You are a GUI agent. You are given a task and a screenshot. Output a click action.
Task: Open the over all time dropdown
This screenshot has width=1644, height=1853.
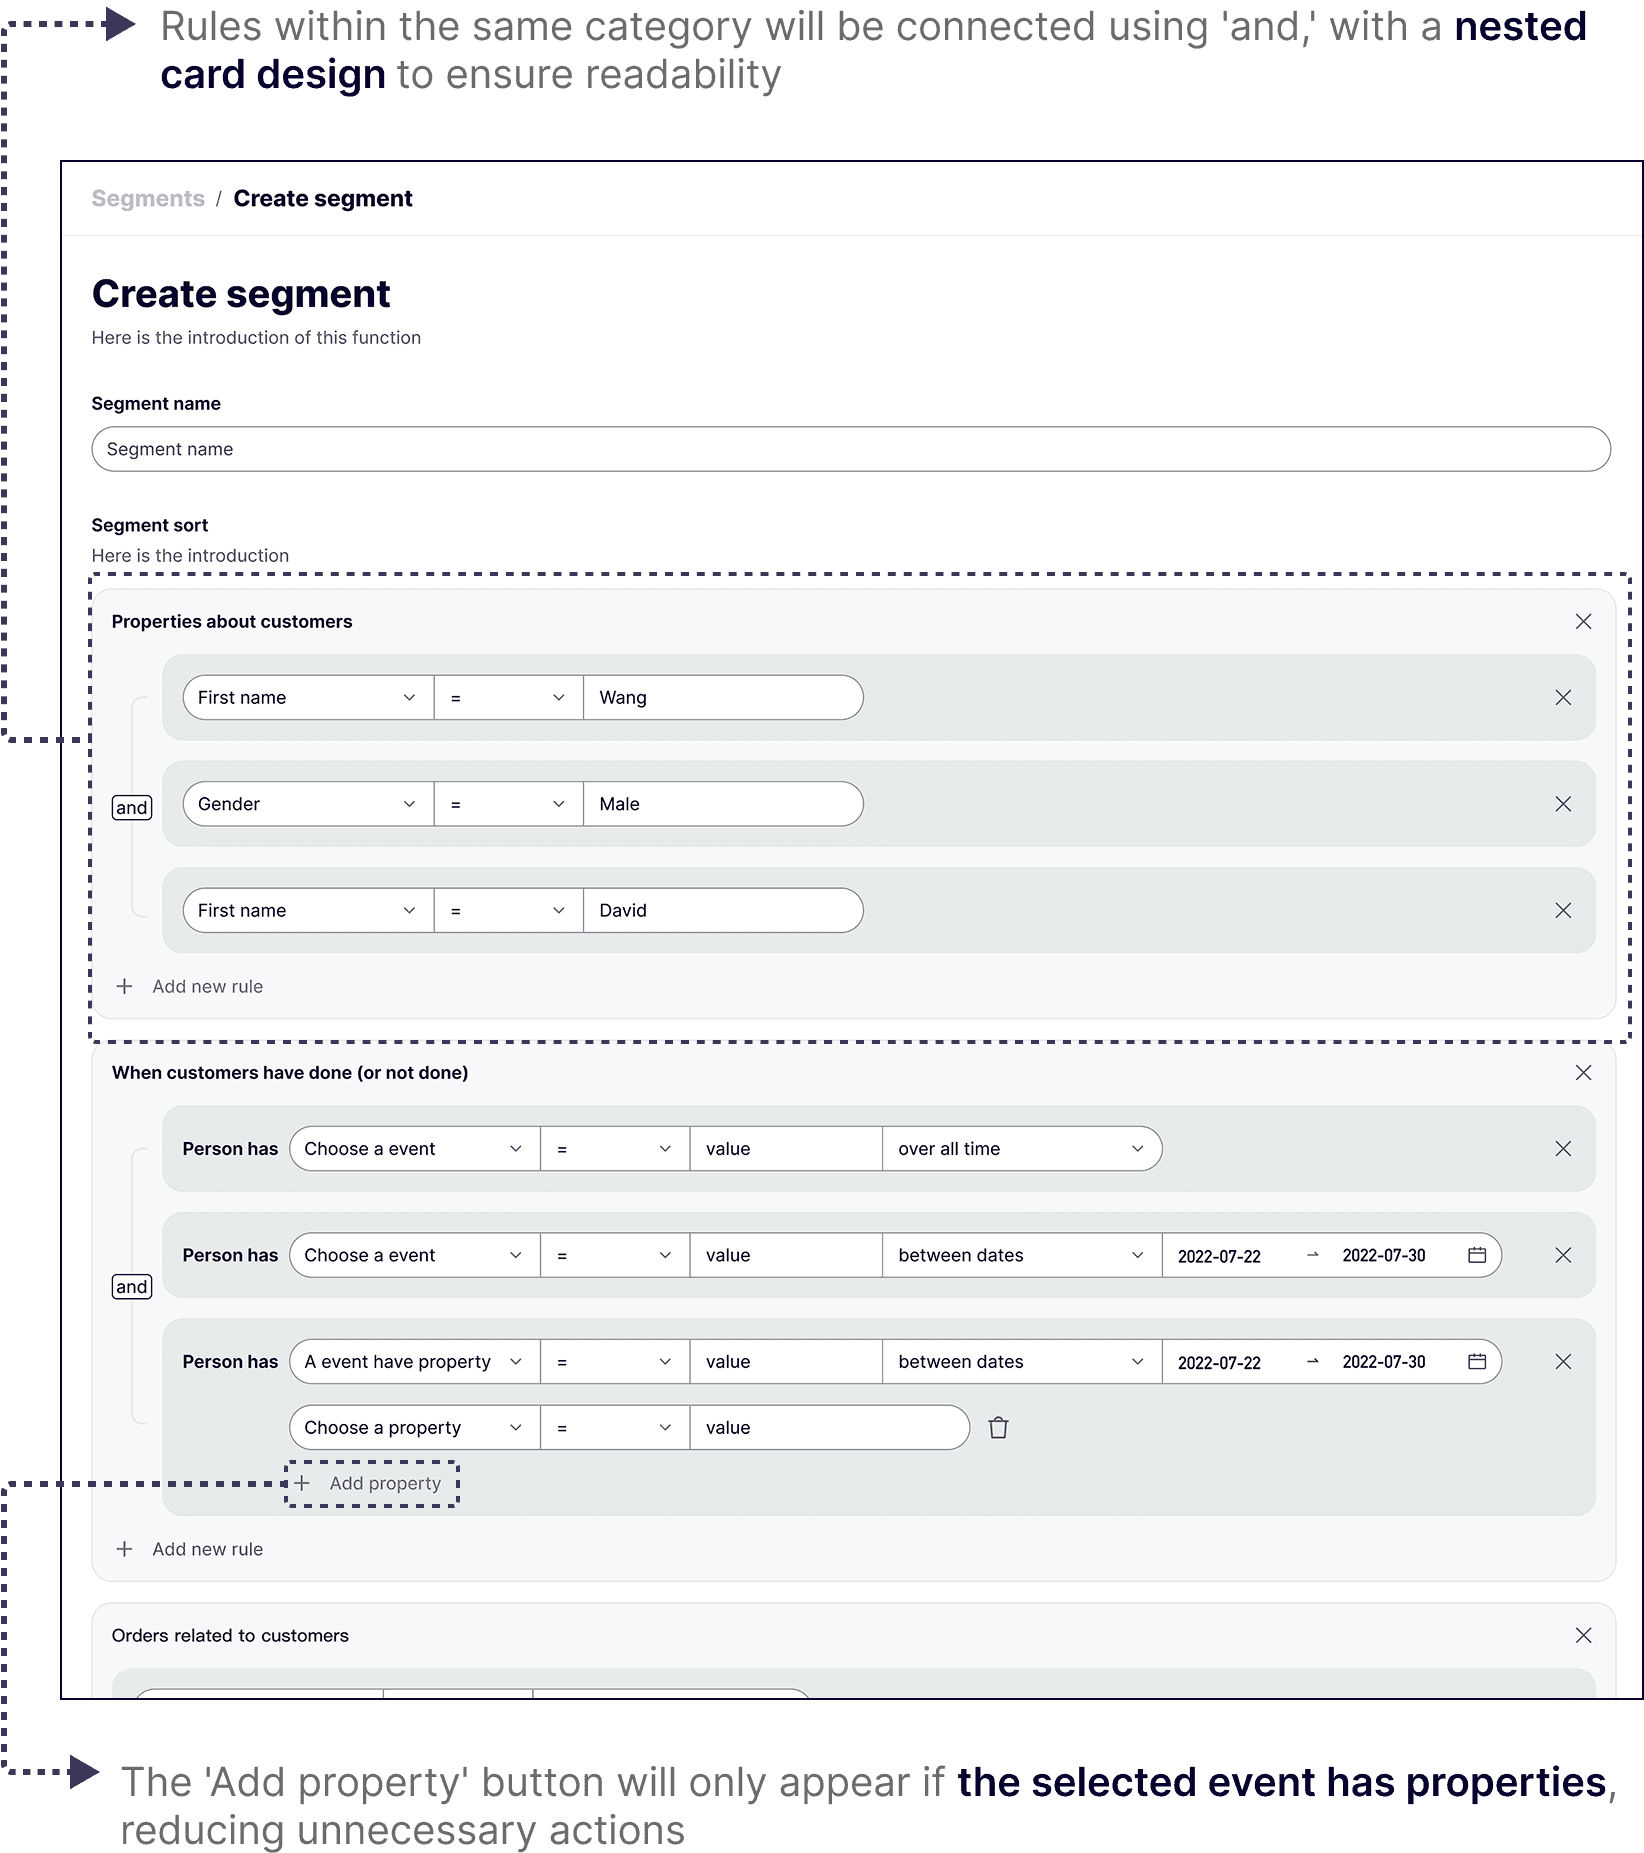coord(1022,1148)
